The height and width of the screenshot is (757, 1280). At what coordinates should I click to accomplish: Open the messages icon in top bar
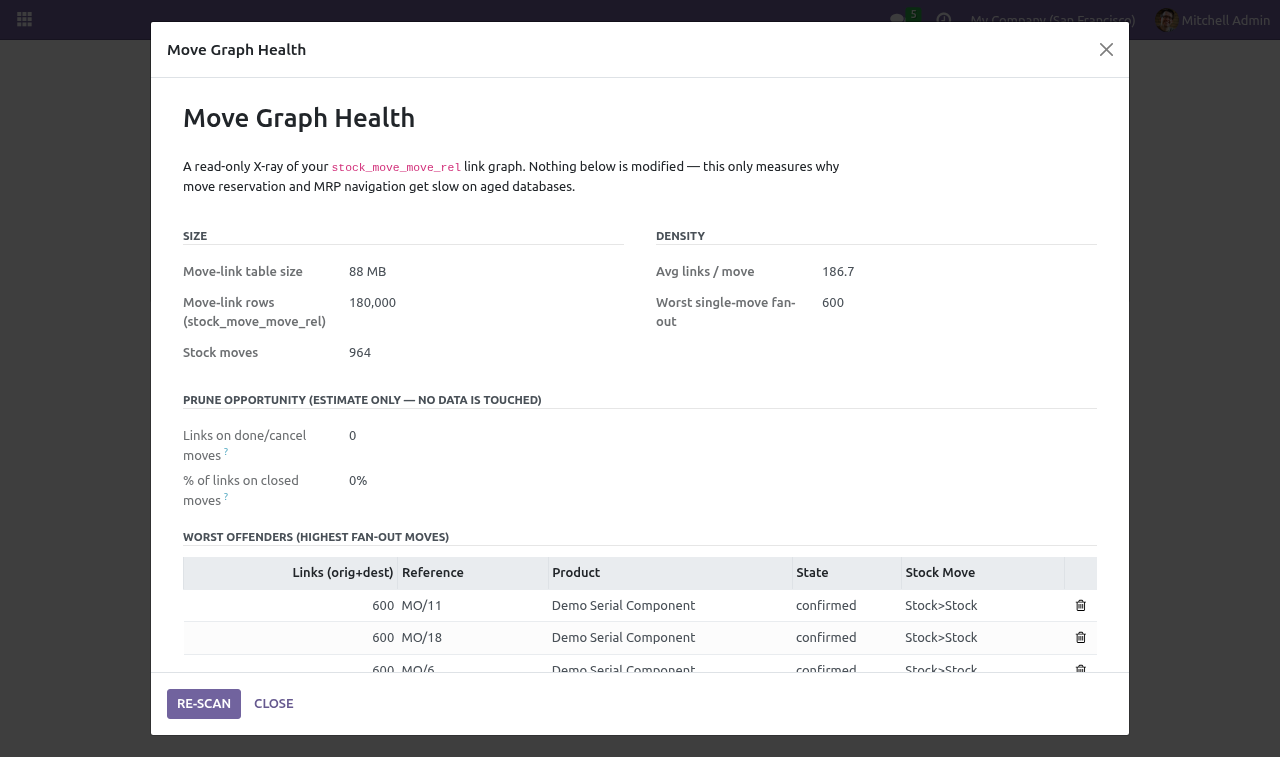[x=899, y=19]
